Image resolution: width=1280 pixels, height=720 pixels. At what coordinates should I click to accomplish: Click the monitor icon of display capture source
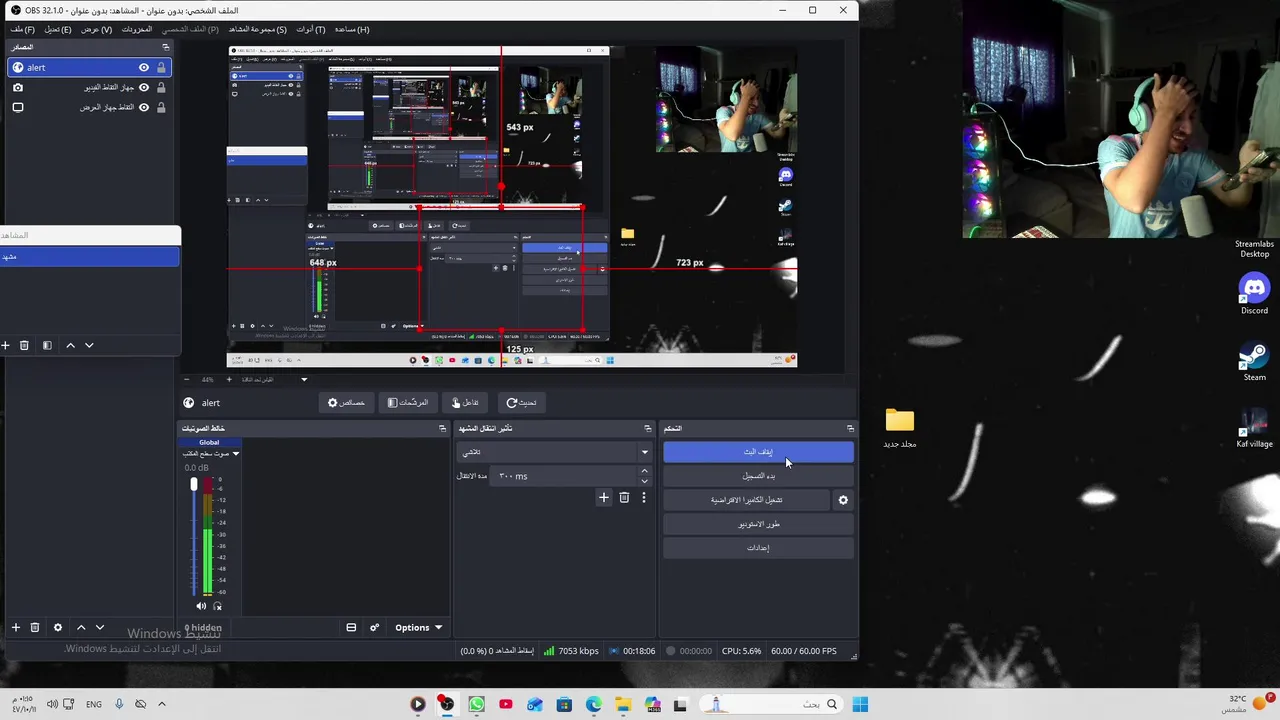point(18,107)
